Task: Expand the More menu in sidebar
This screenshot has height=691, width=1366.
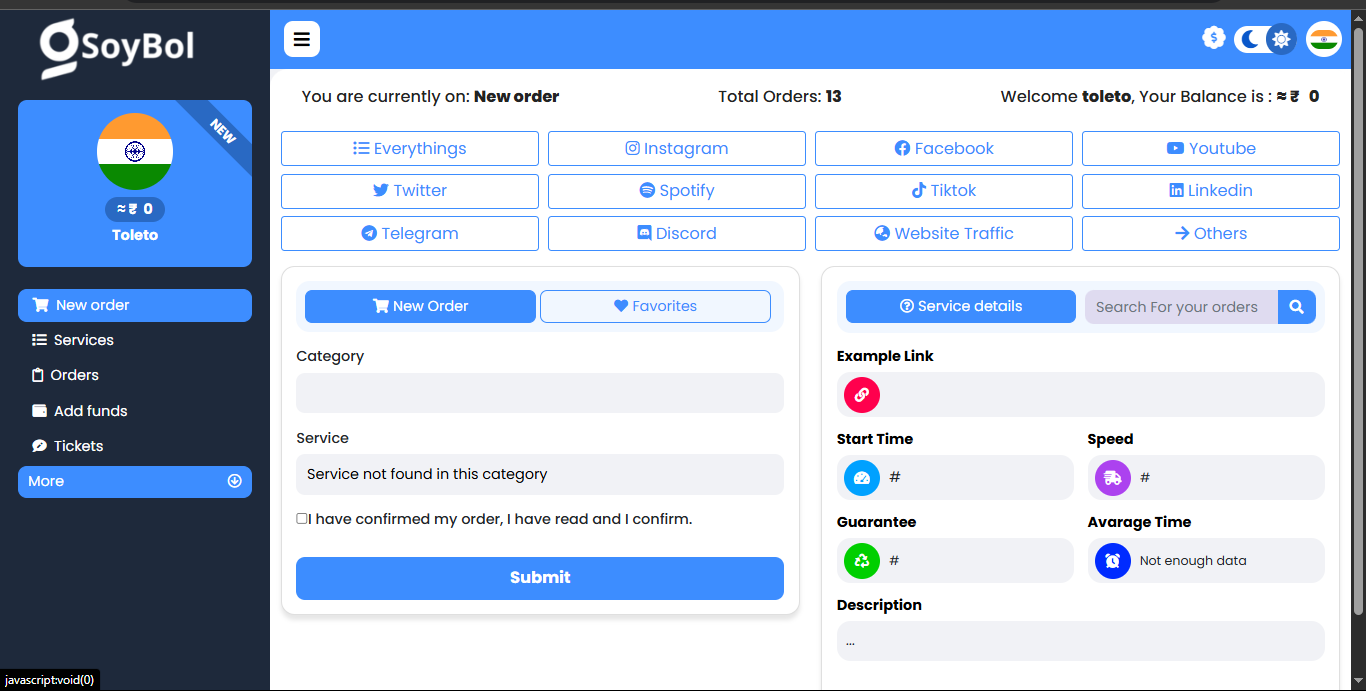Action: click(x=135, y=481)
